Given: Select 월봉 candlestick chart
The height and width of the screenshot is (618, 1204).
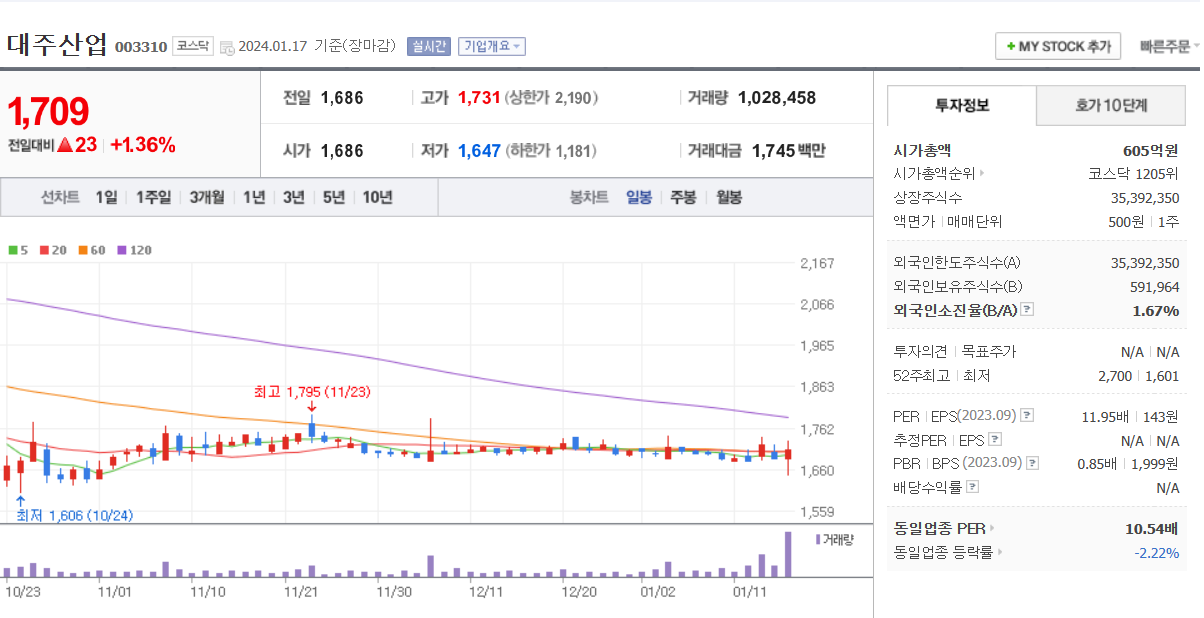Looking at the screenshot, I should [729, 197].
